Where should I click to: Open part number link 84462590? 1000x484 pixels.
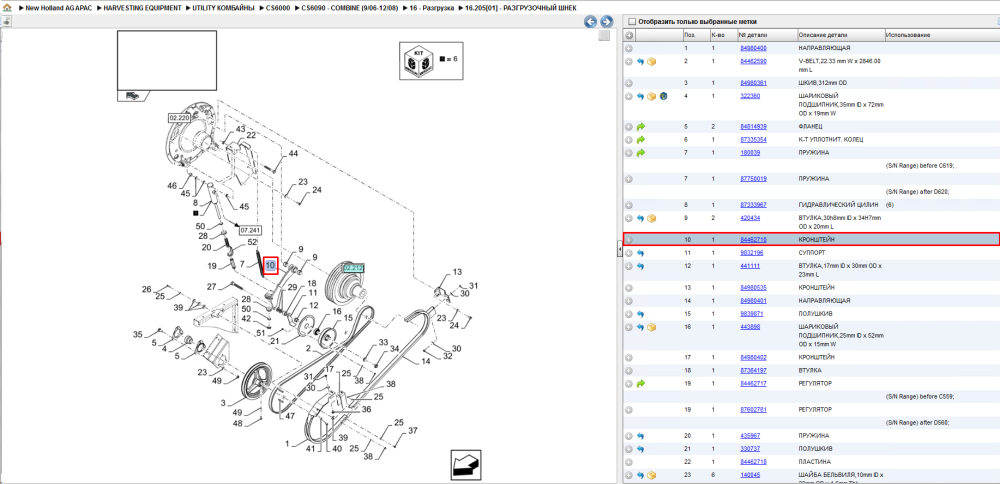[753, 61]
